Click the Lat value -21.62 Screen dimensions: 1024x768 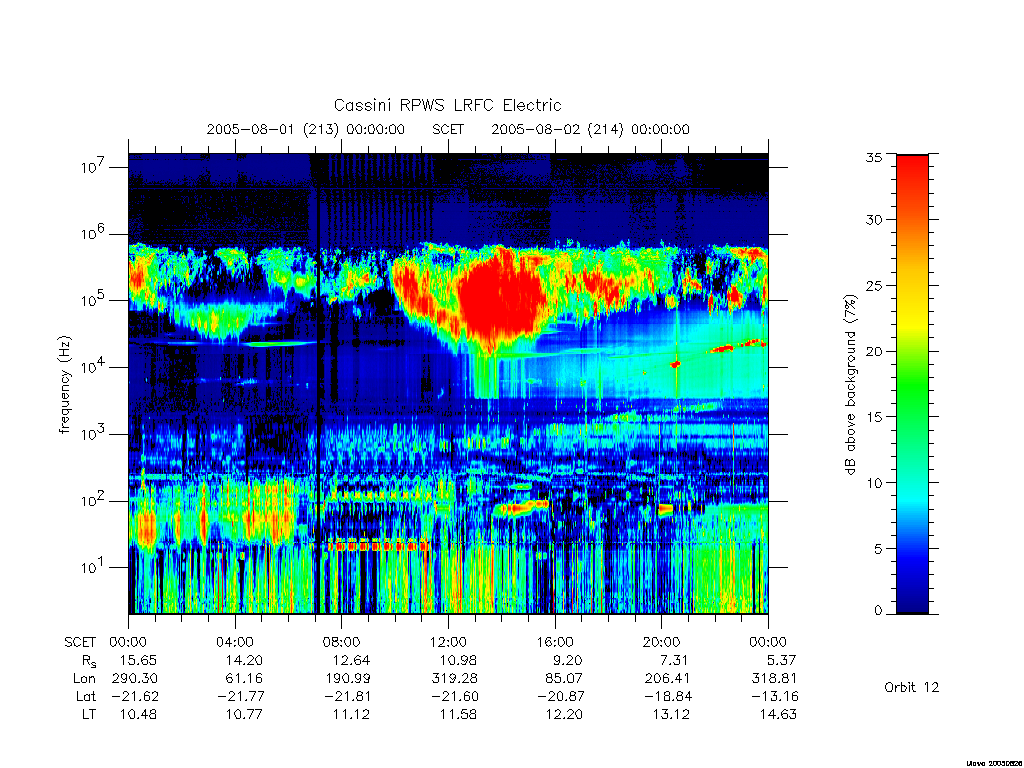coord(135,696)
